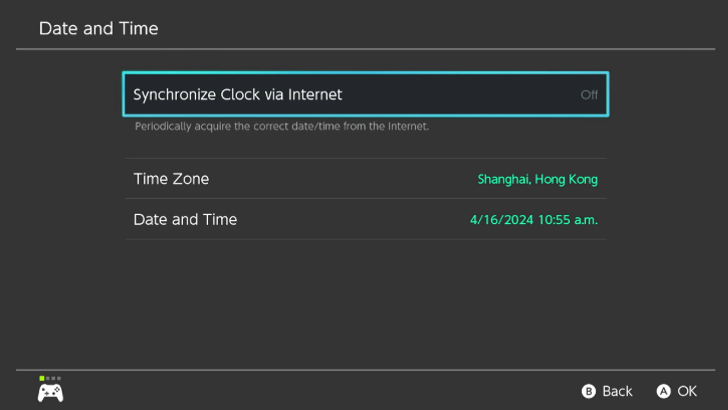728x410 pixels.
Task: Open the Time Zone setting
Action: pyautogui.click(x=365, y=179)
